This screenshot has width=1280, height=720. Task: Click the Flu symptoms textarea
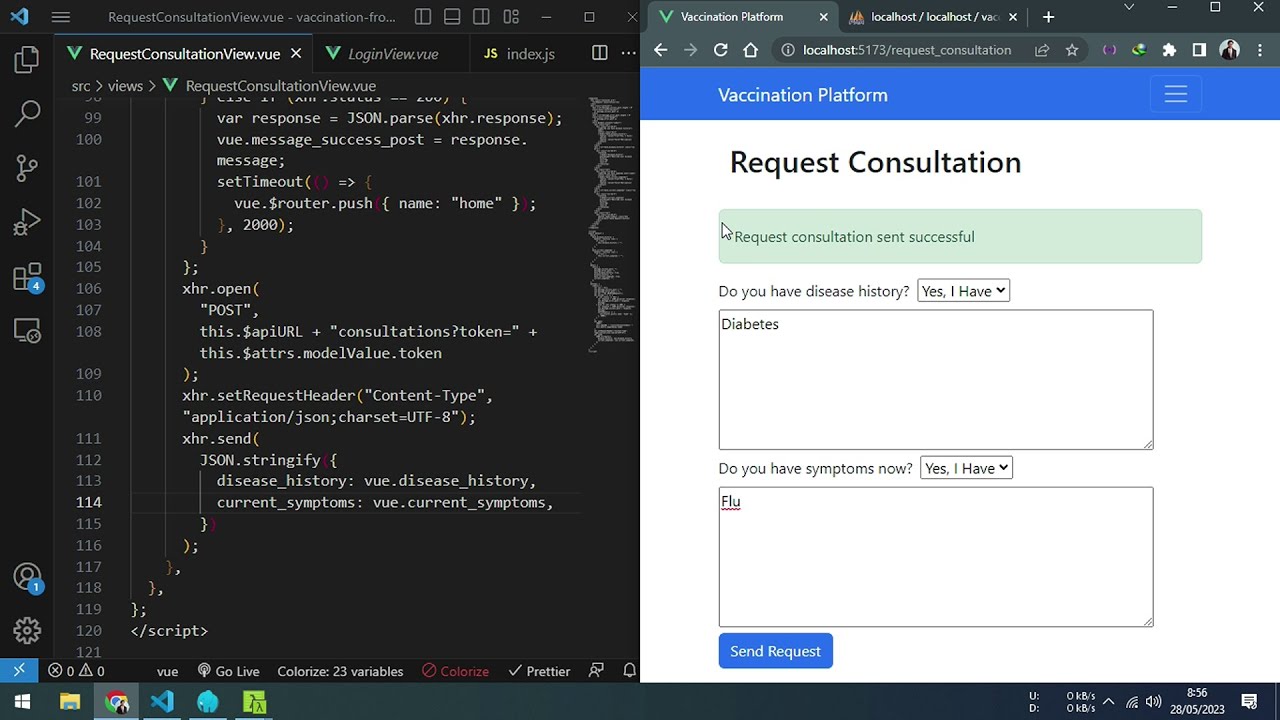point(935,557)
